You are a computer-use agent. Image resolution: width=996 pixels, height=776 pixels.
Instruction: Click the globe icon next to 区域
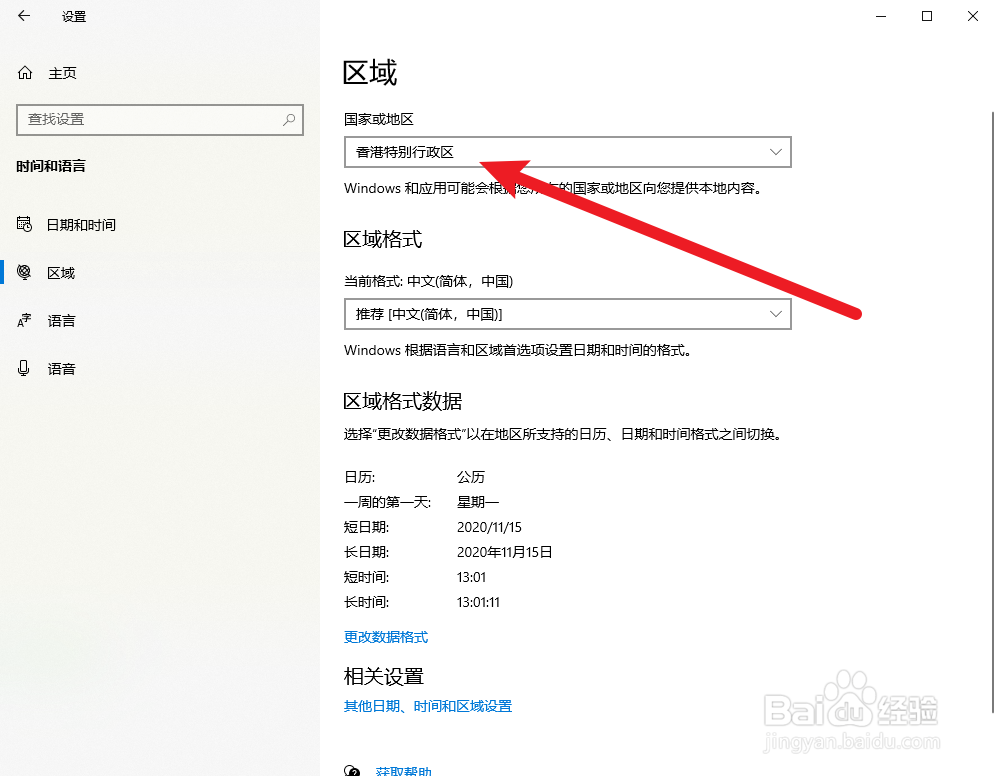coord(24,272)
